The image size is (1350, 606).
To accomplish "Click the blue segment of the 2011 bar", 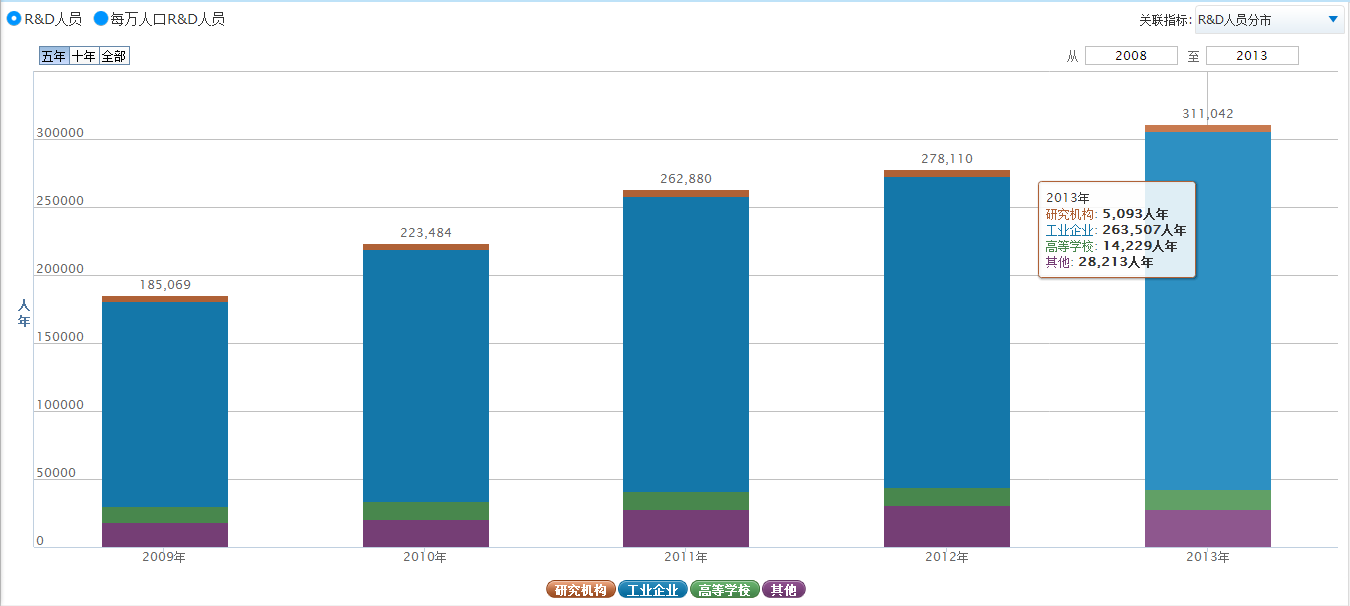I will [x=686, y=340].
